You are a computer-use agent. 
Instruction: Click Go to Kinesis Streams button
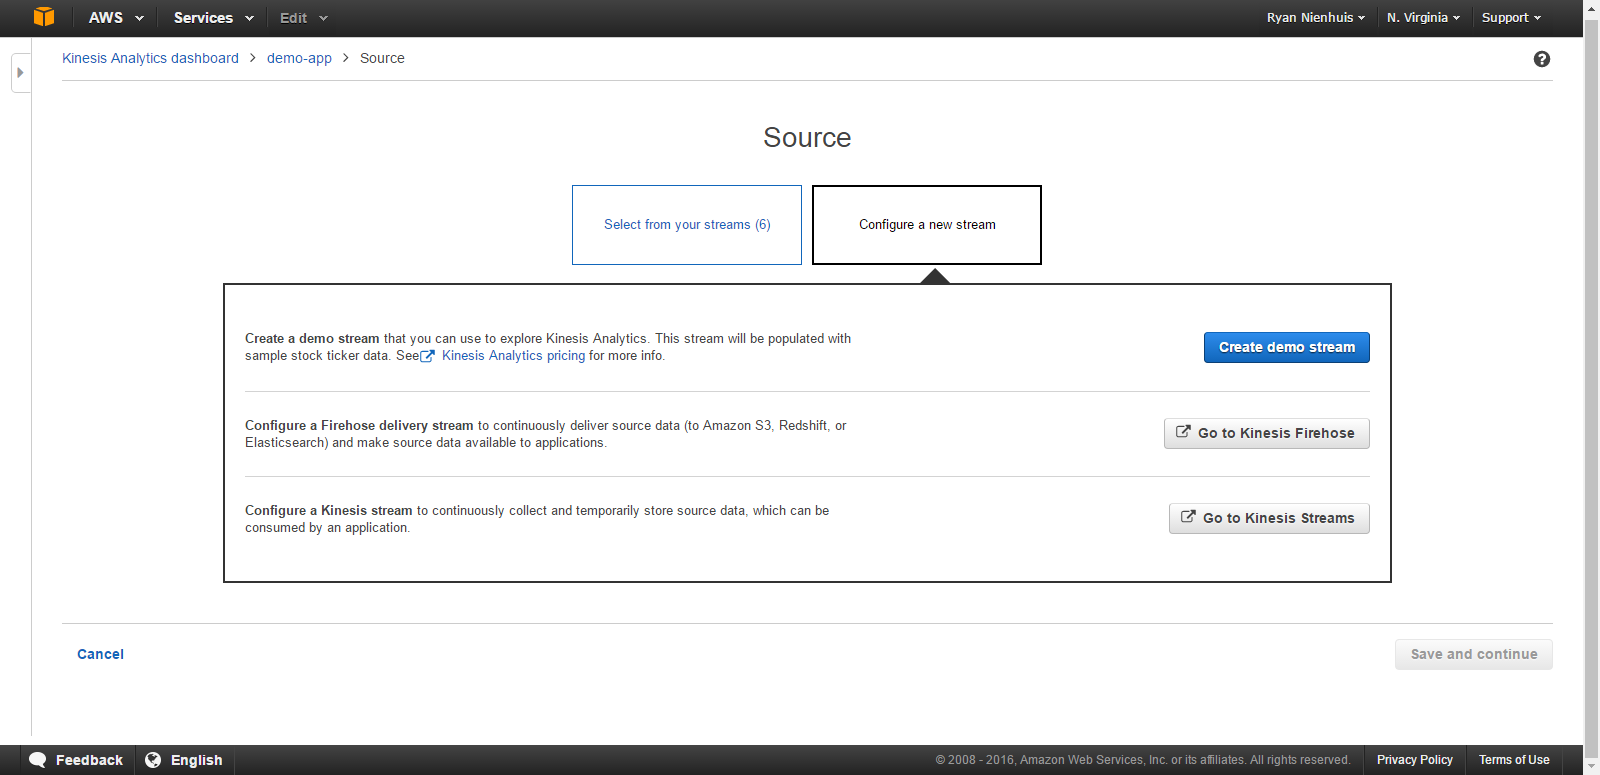1269,518
